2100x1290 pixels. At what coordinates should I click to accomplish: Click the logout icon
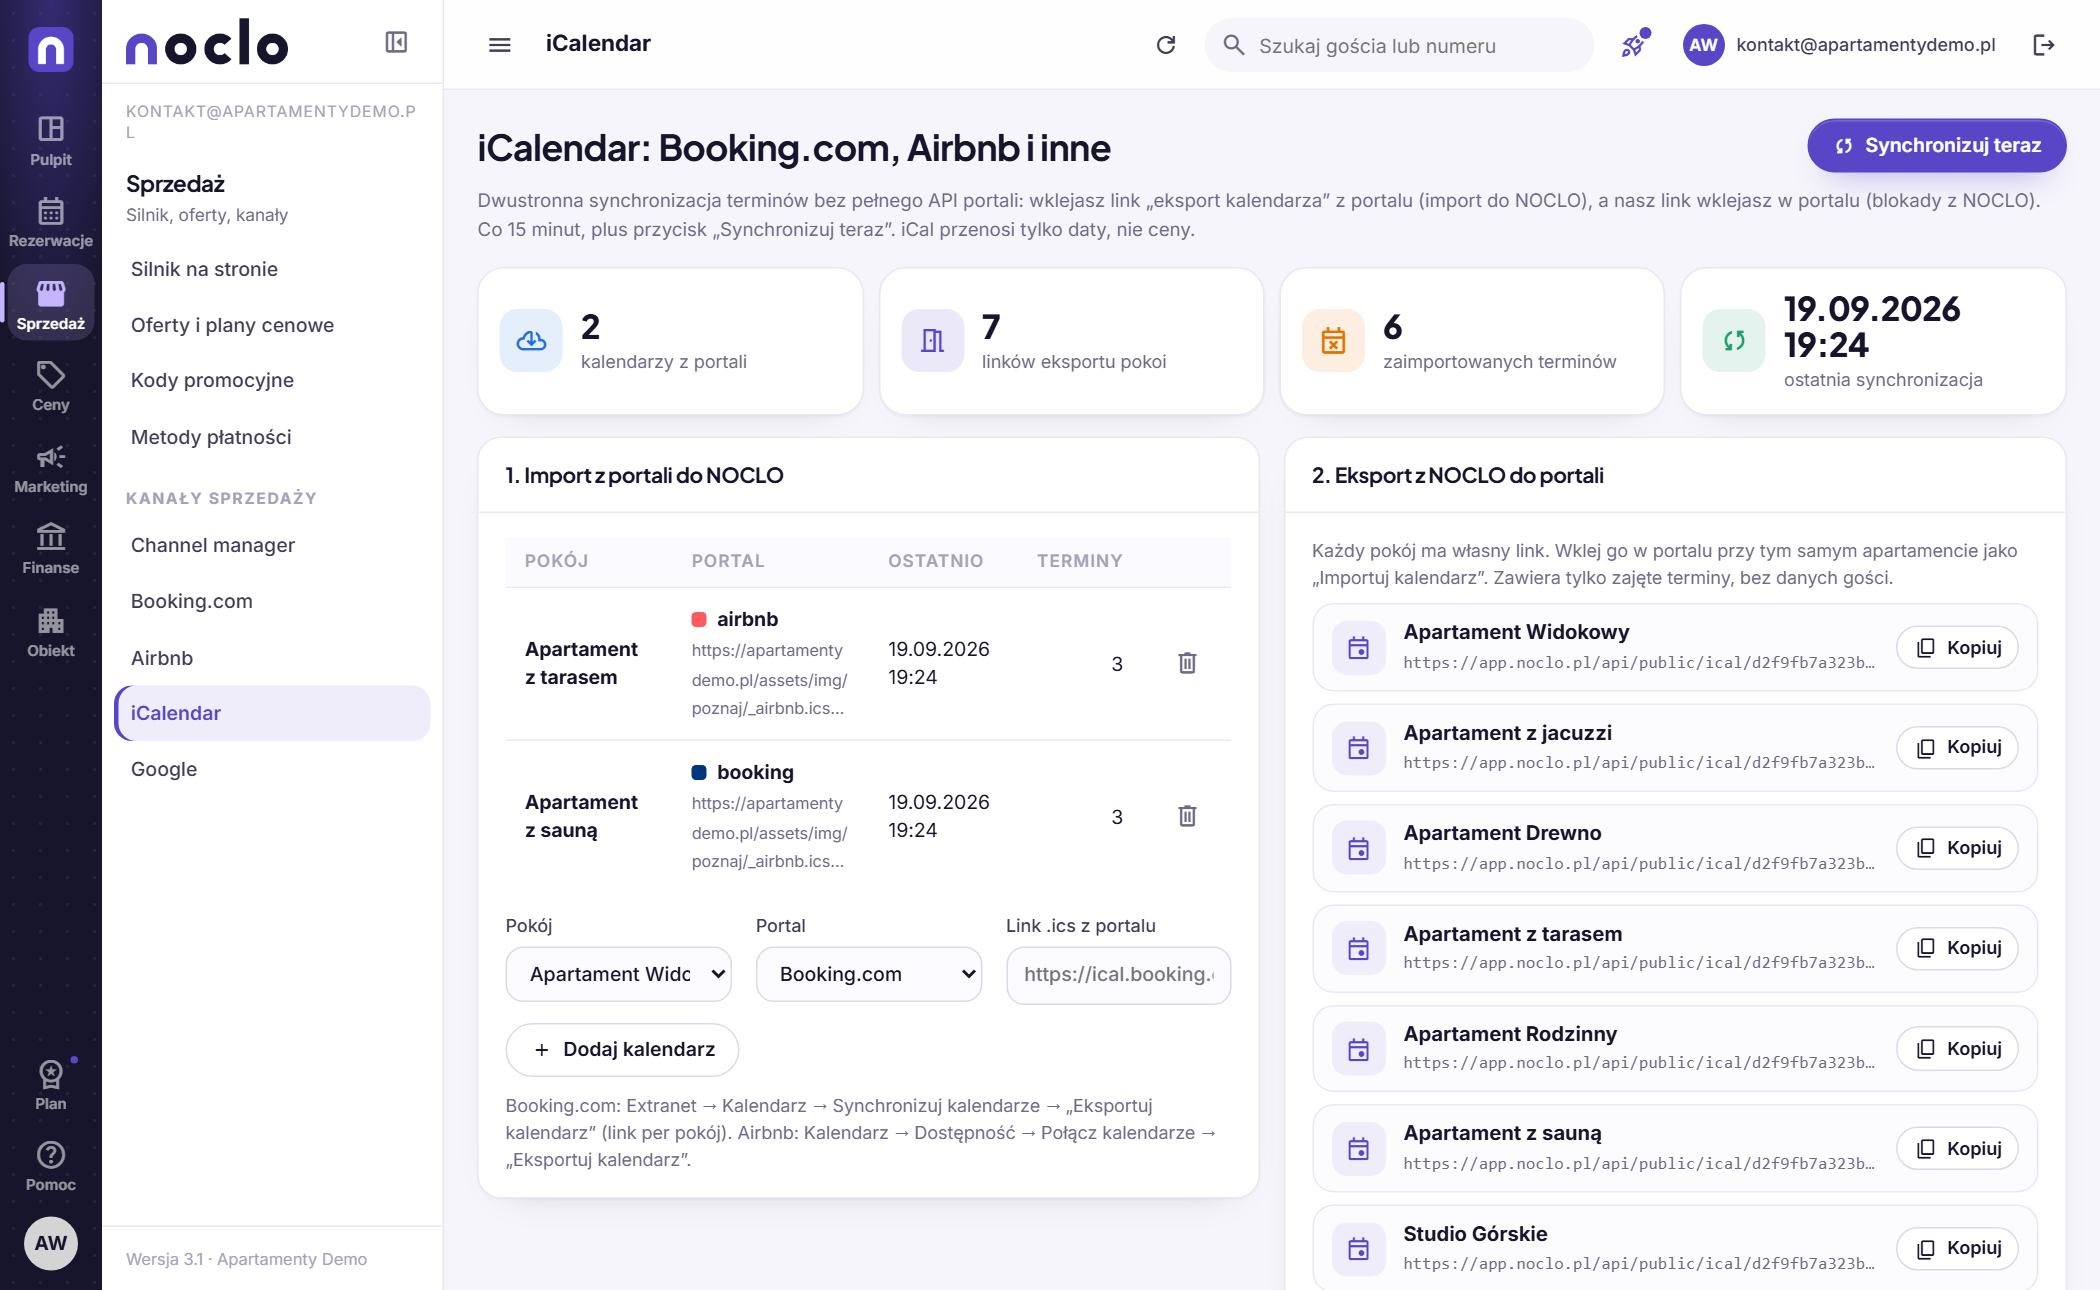pos(2044,44)
